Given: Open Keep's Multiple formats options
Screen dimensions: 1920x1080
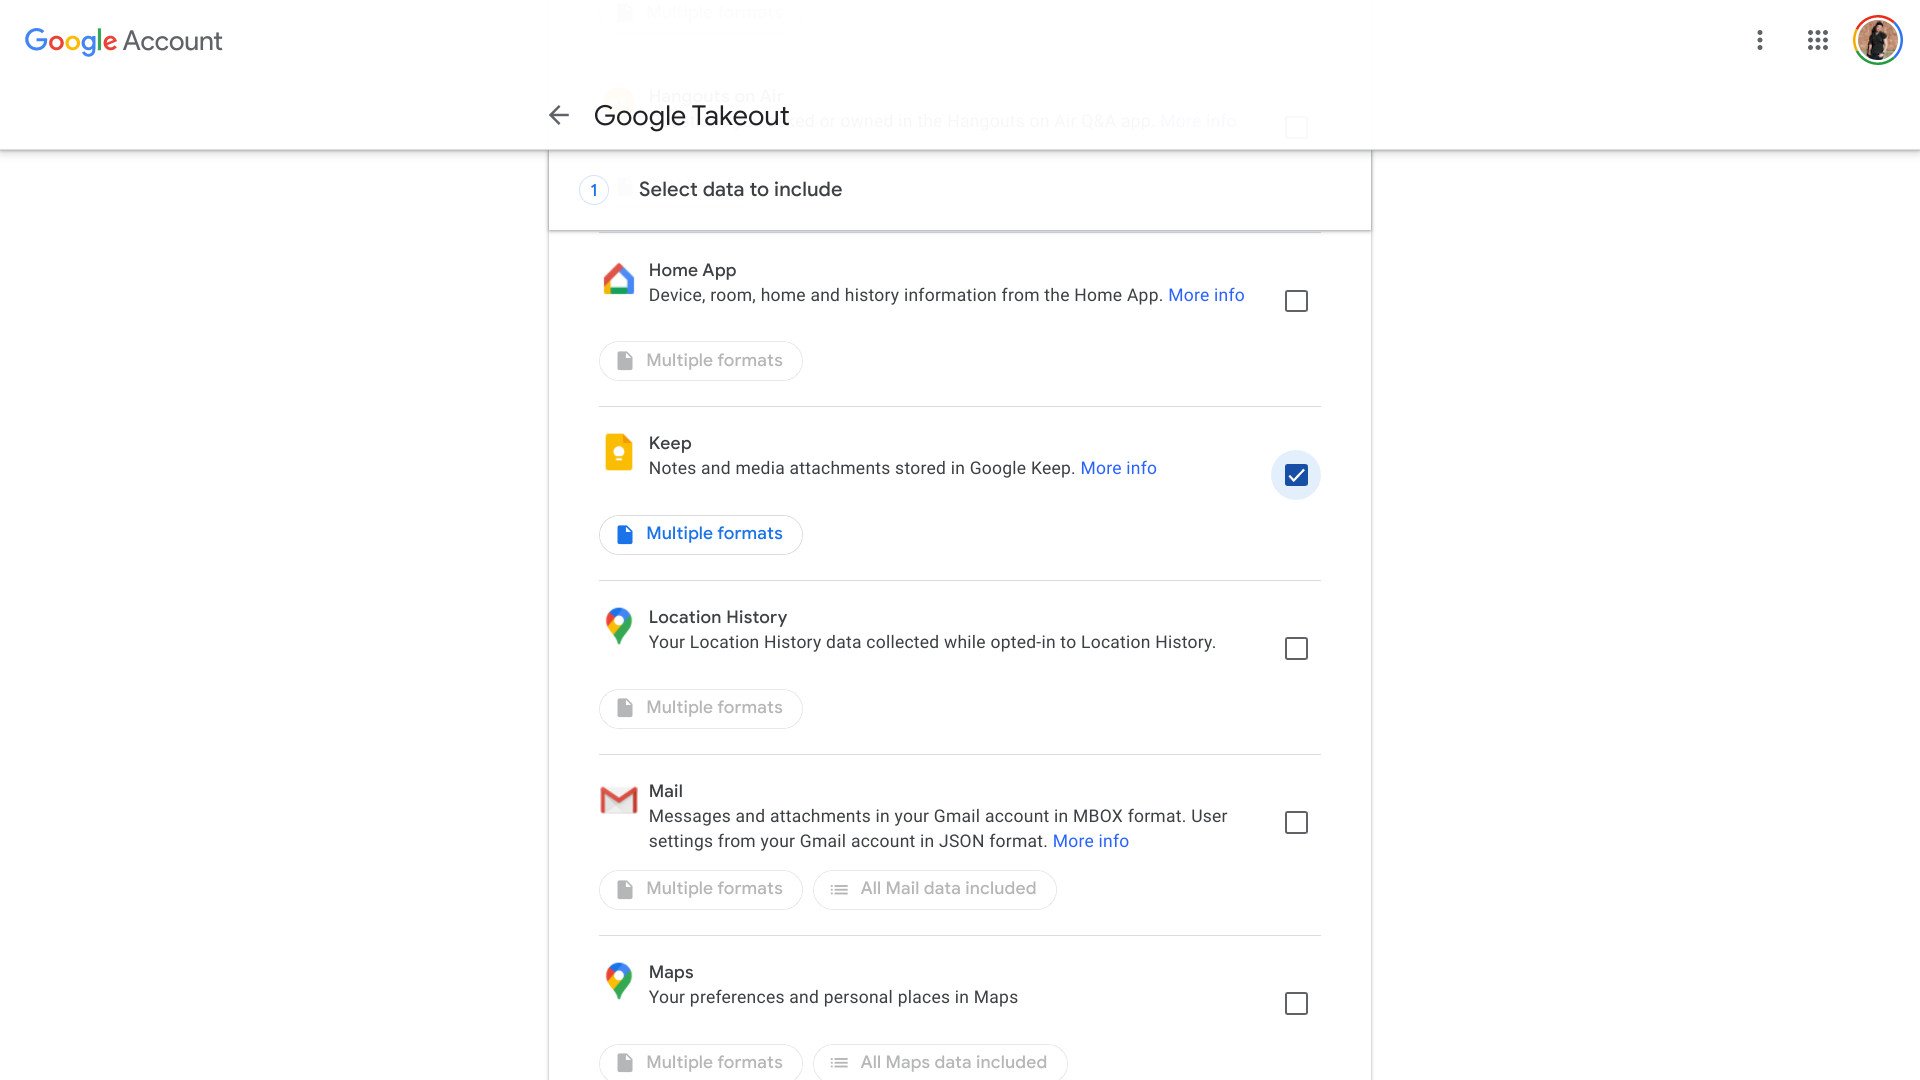Looking at the screenshot, I should coord(700,534).
